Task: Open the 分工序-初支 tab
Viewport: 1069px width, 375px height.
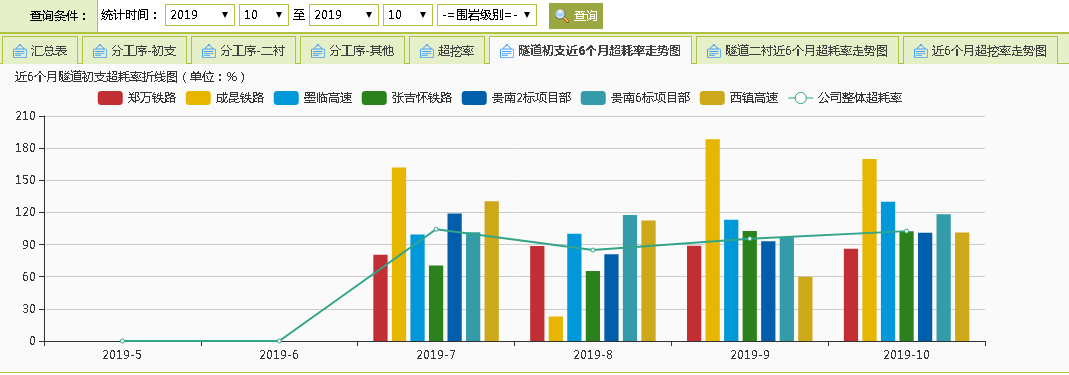Action: (135, 50)
